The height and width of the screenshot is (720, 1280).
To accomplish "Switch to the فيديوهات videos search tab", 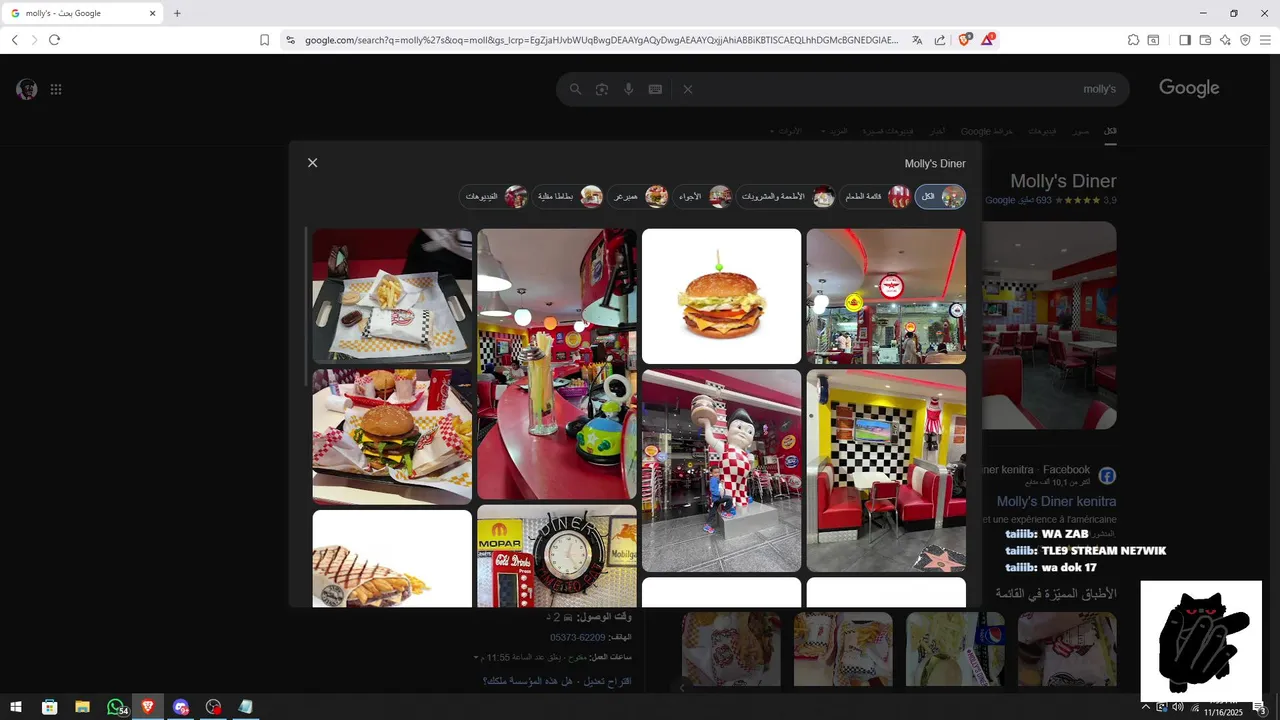I will (1042, 132).
